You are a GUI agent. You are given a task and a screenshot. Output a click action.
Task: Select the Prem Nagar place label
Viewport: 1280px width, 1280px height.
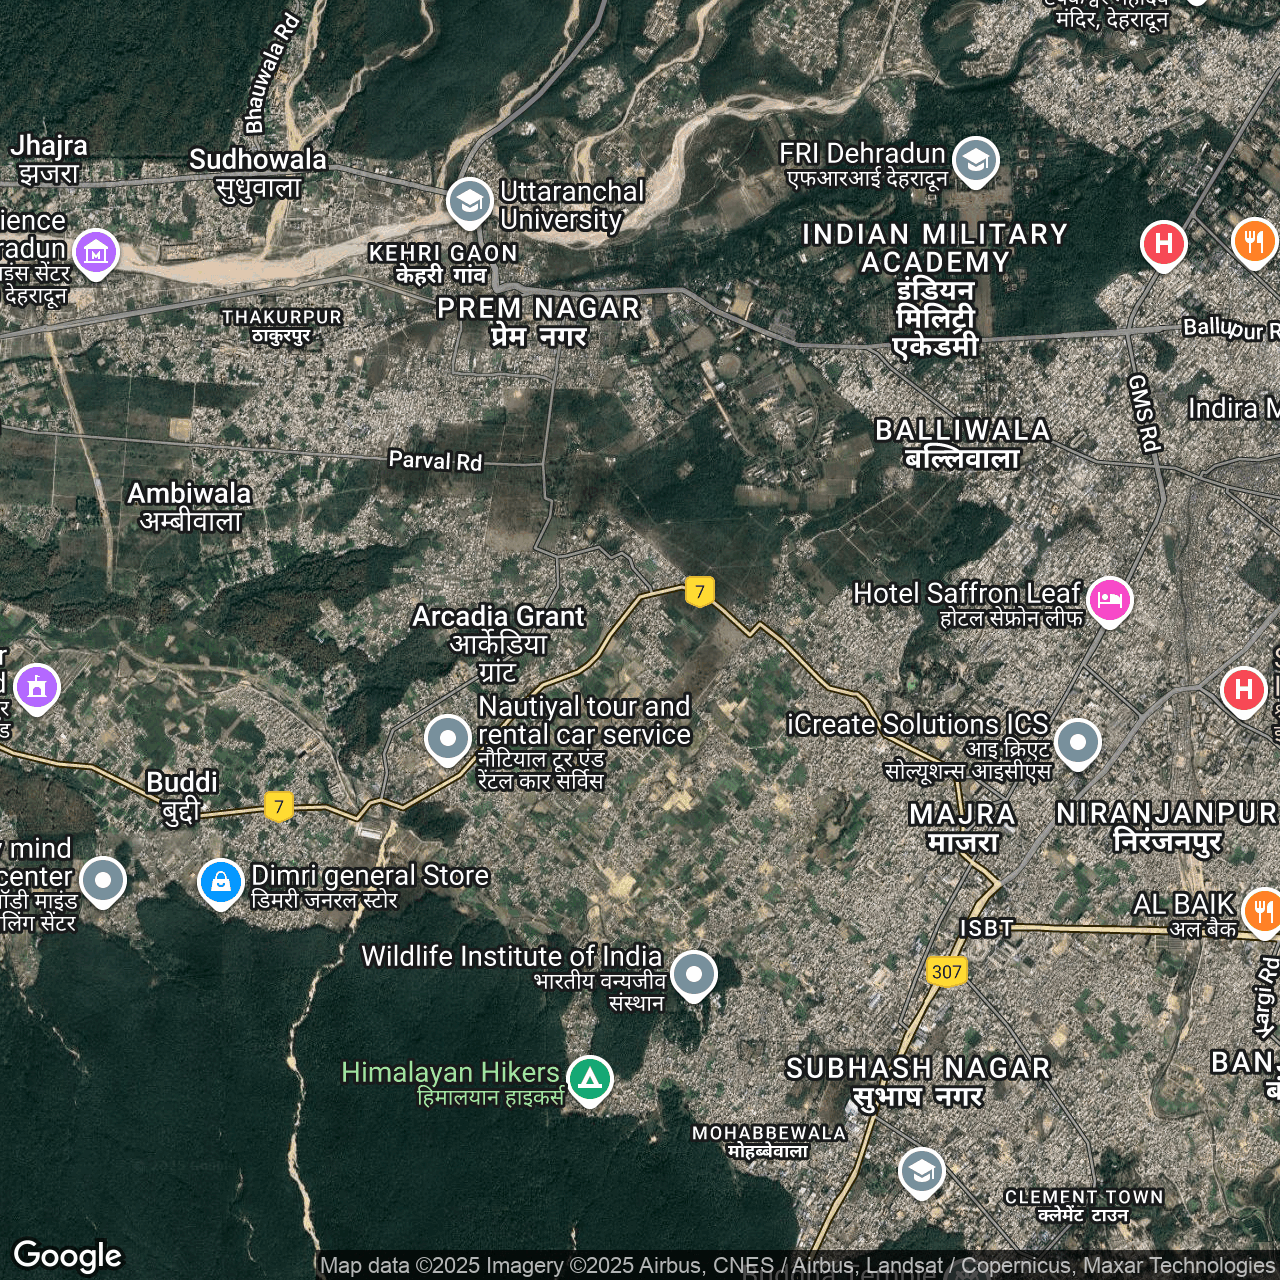pos(538,321)
